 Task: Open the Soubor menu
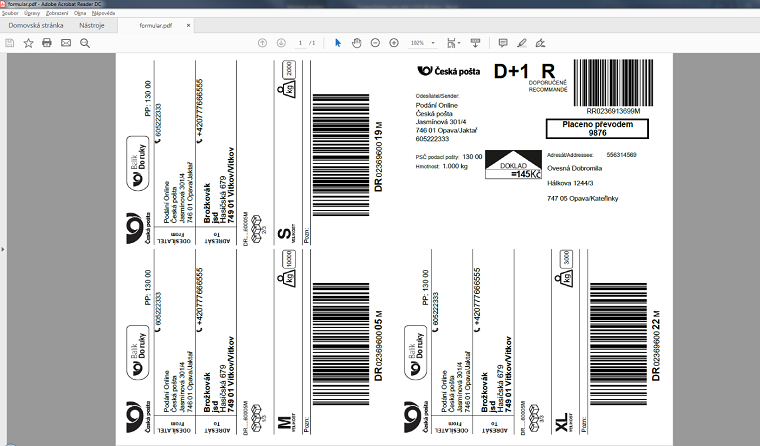pos(11,13)
